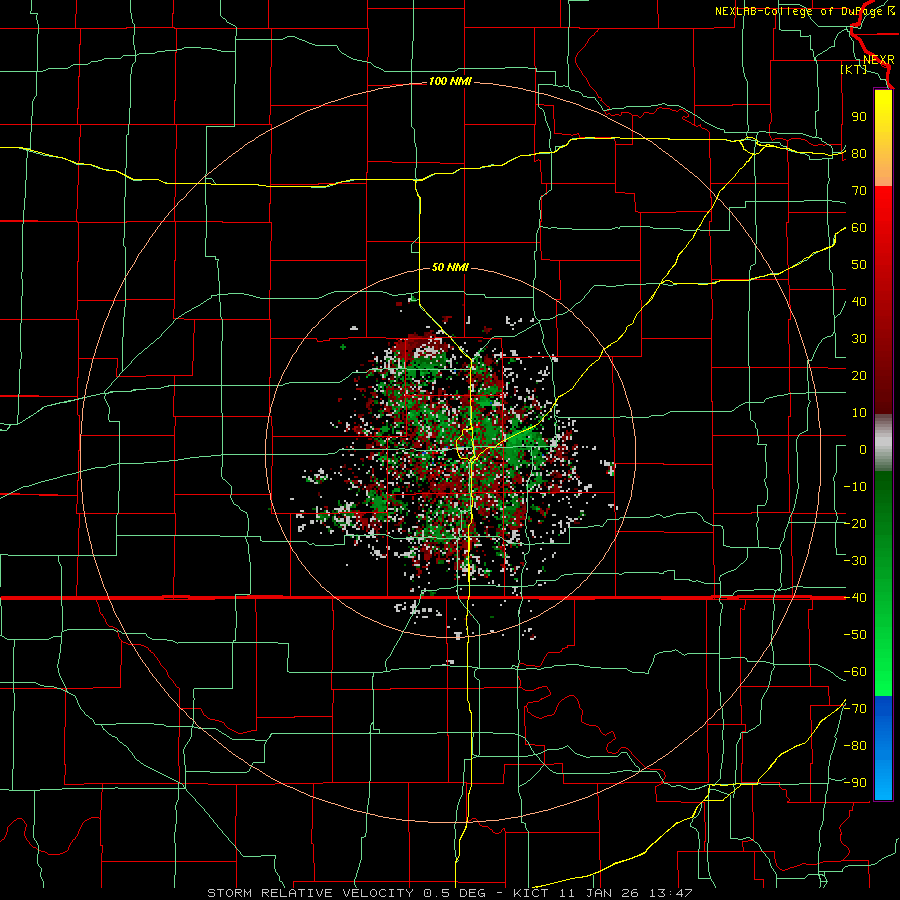This screenshot has width=900, height=900.
Task: Click the -50 value on the velocity scale
Action: 855,635
